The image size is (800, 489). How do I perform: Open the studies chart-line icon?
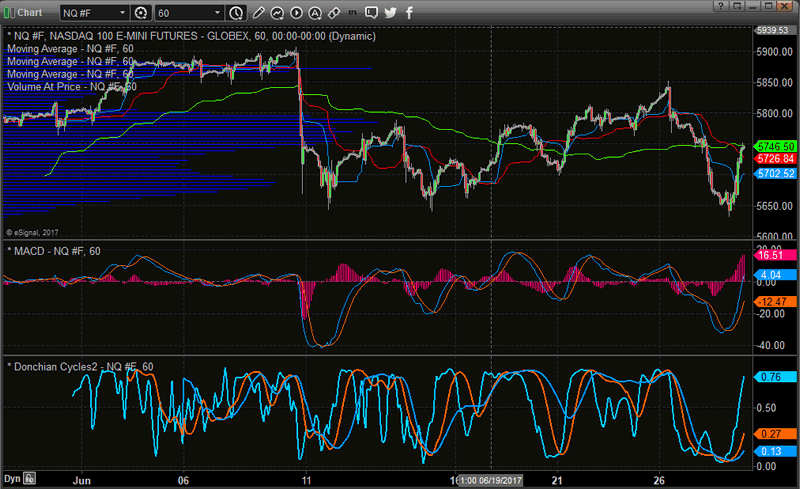pyautogui.click(x=276, y=13)
